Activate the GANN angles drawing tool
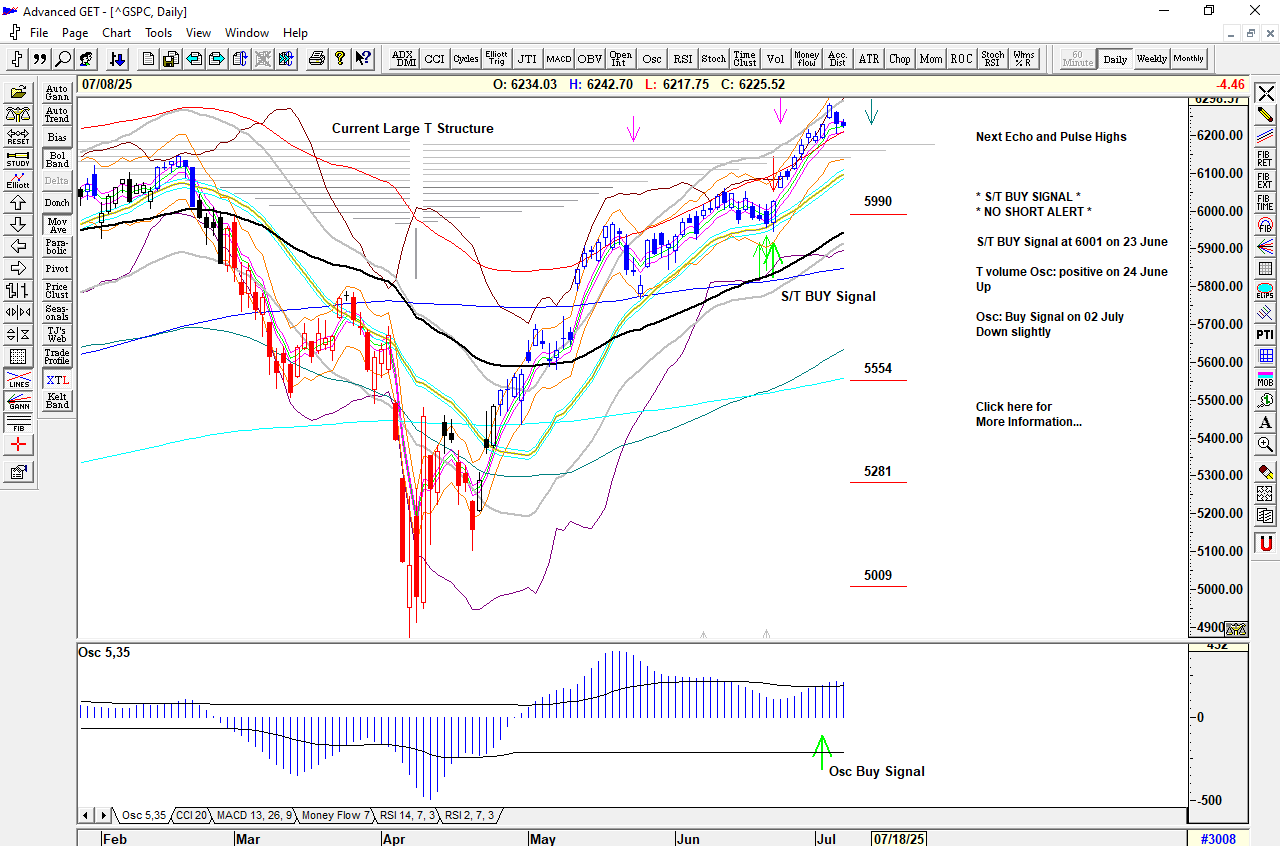Viewport: 1280px width, 846px height. [x=18, y=401]
